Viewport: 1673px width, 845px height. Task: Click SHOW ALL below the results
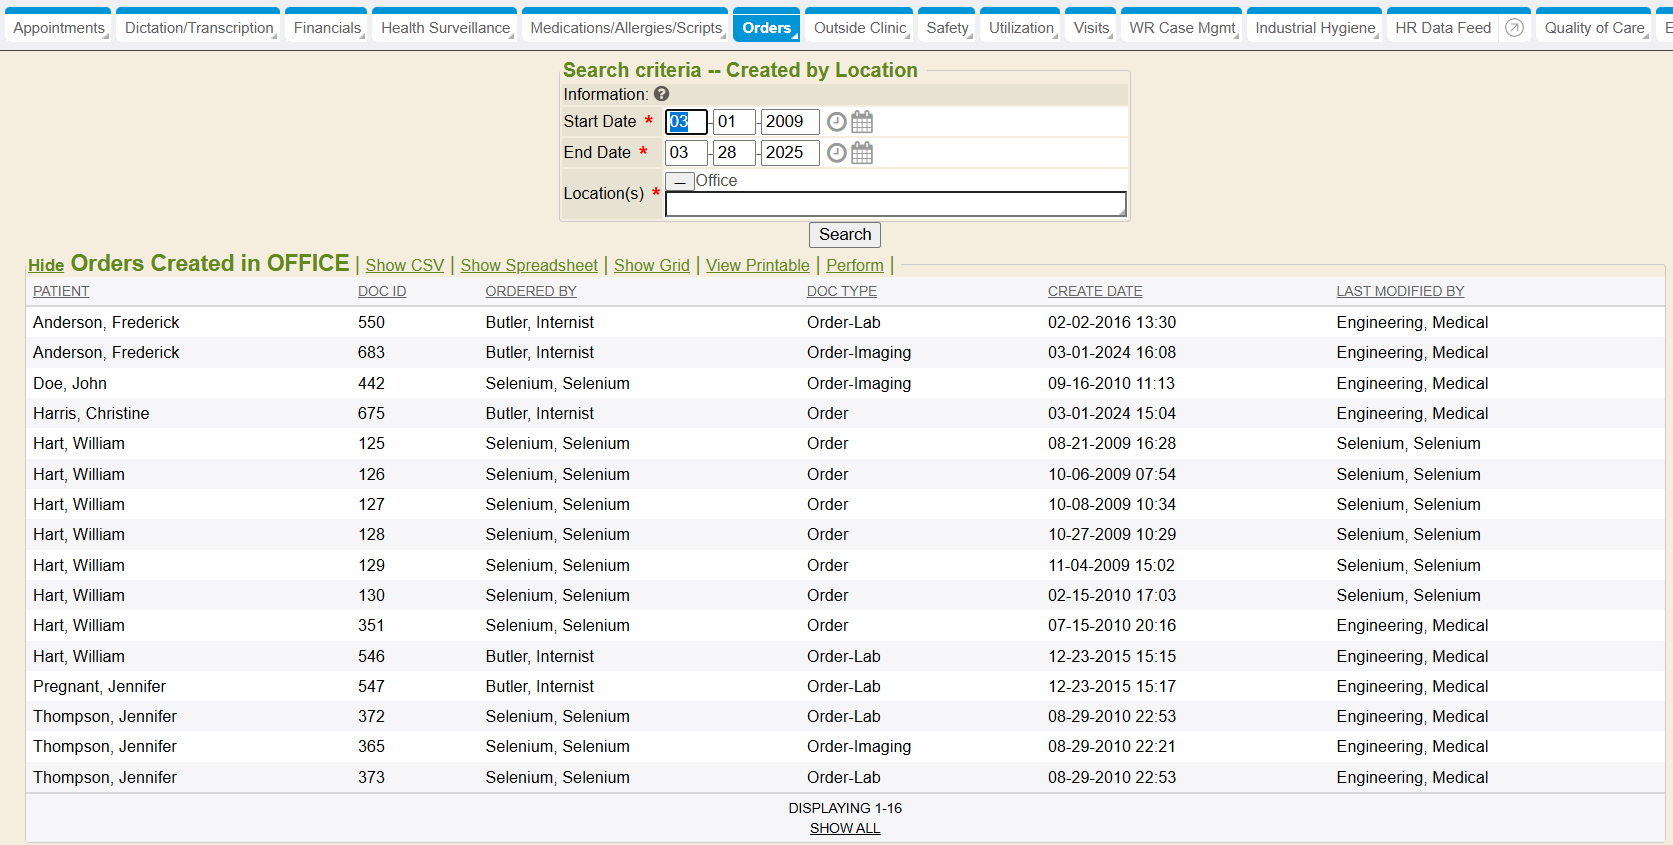pyautogui.click(x=844, y=828)
